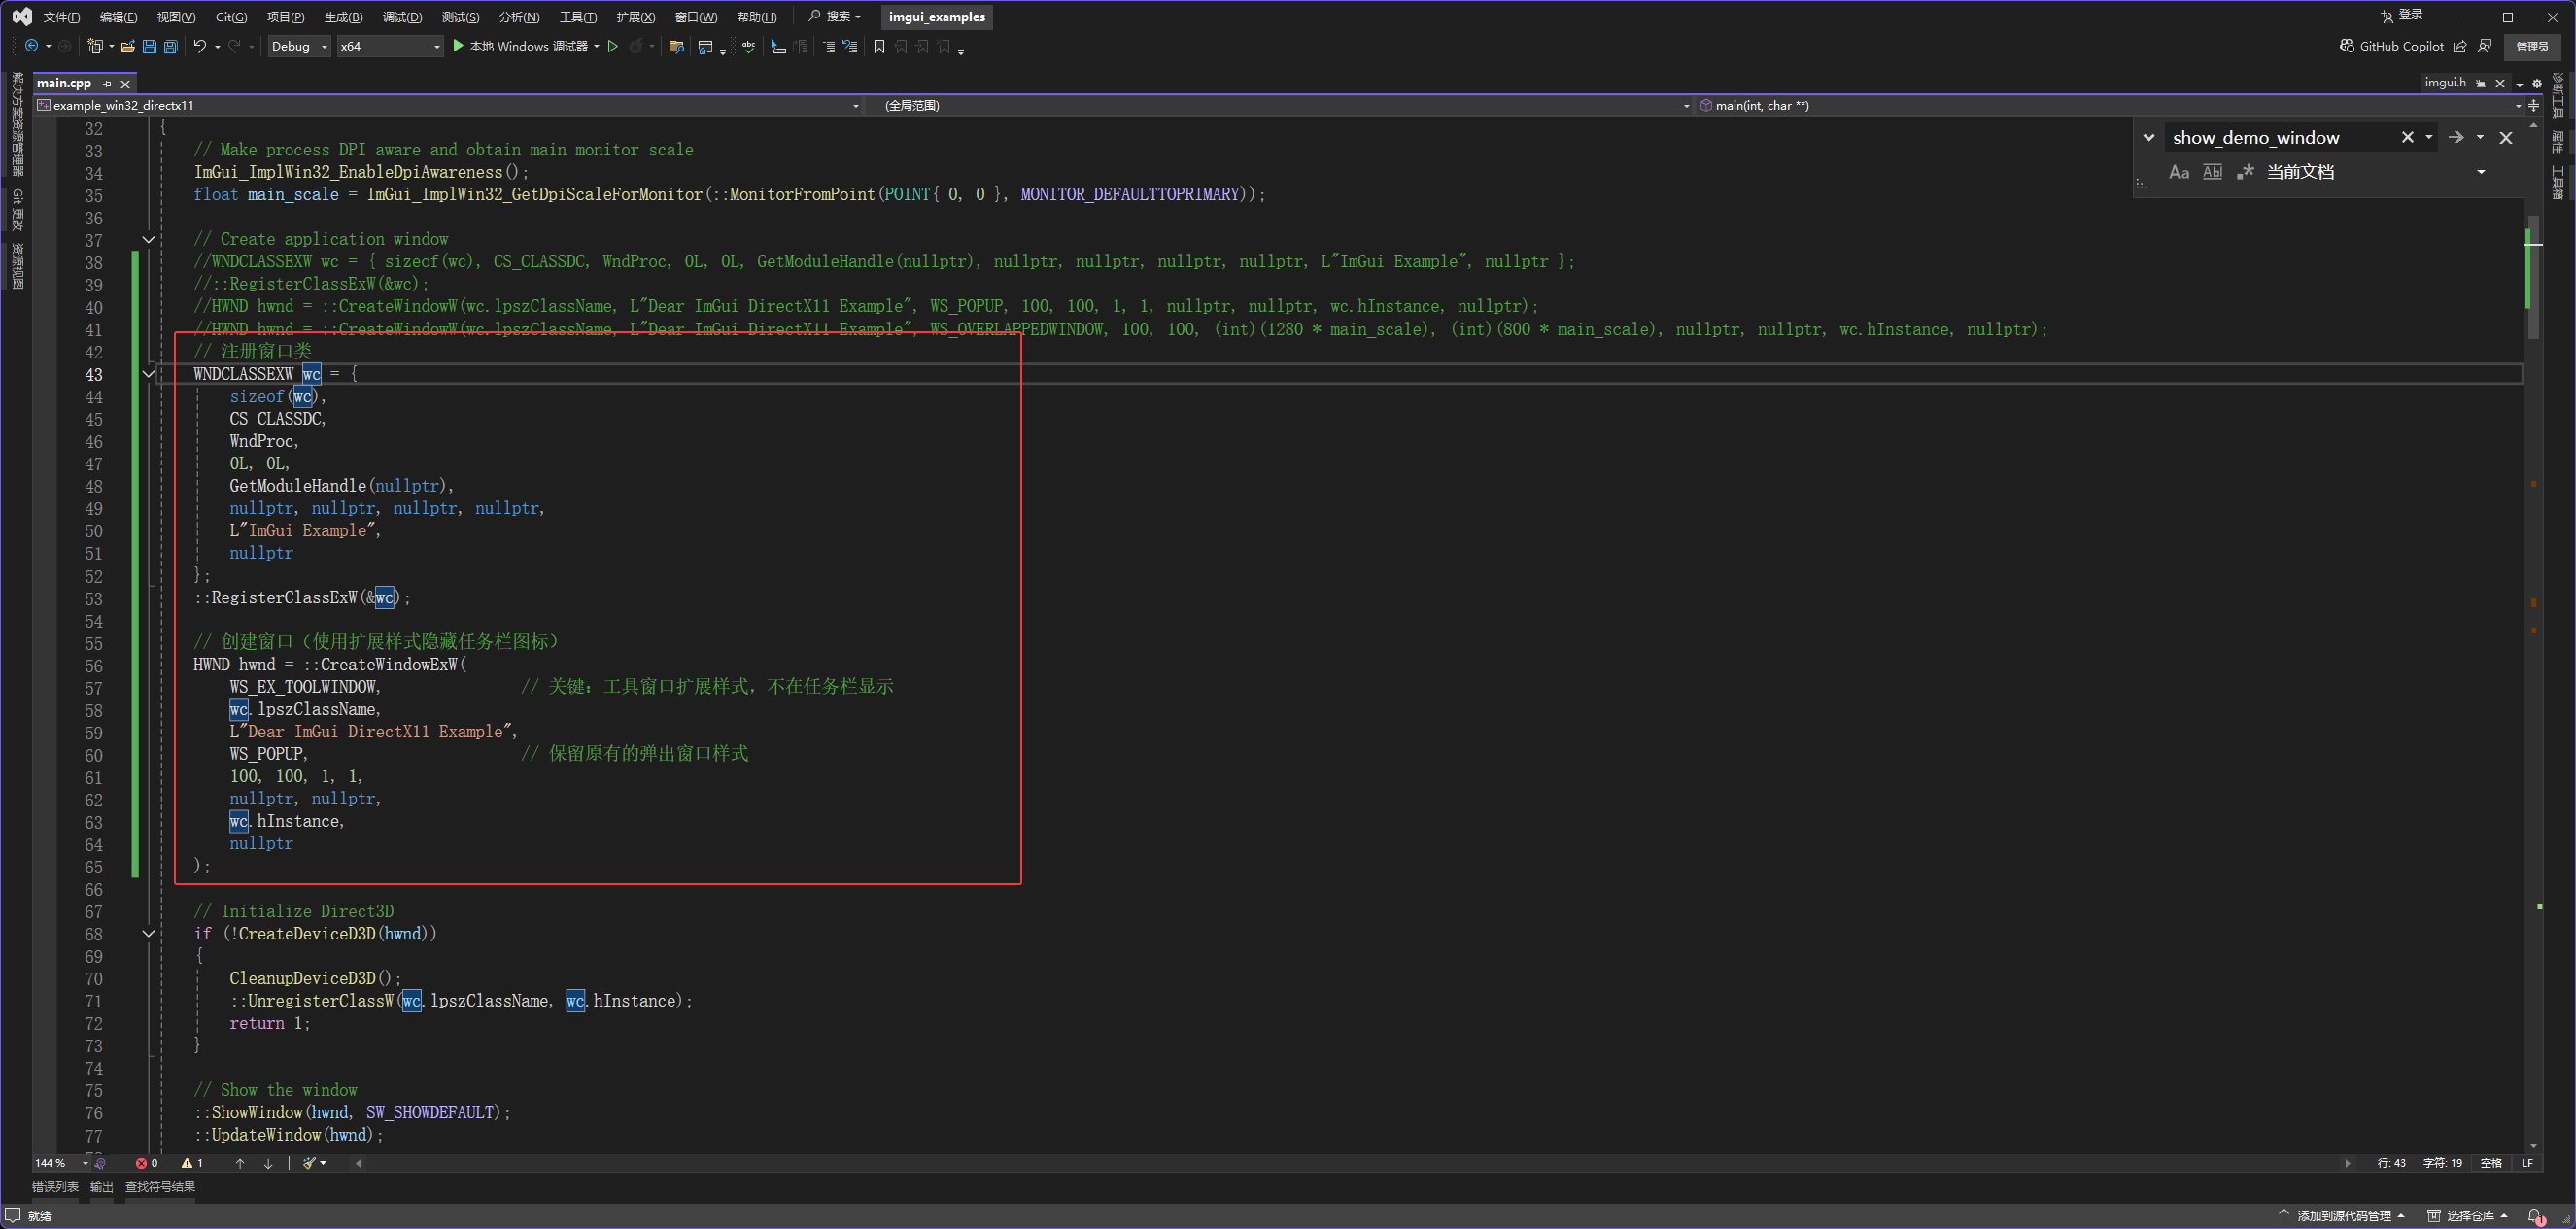2576x1229 pixels.
Task: Click the new project icon in toolbar
Action: point(94,46)
